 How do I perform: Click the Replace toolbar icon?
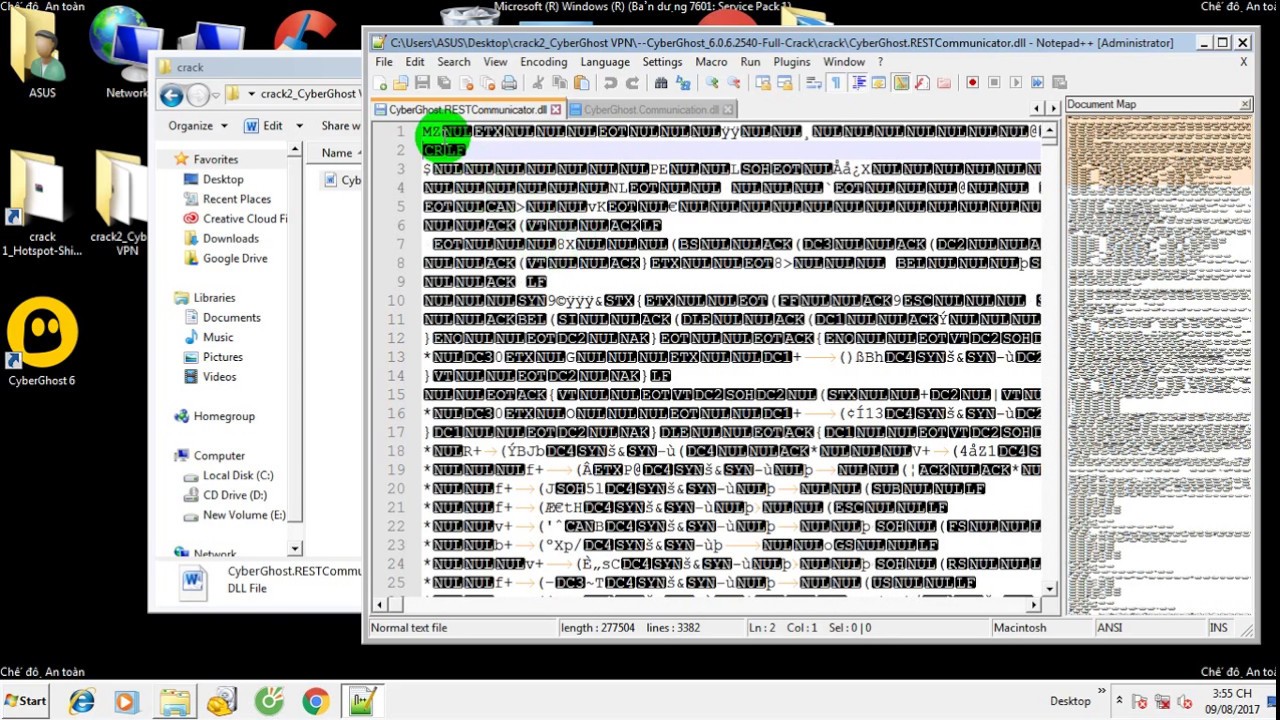pos(683,82)
